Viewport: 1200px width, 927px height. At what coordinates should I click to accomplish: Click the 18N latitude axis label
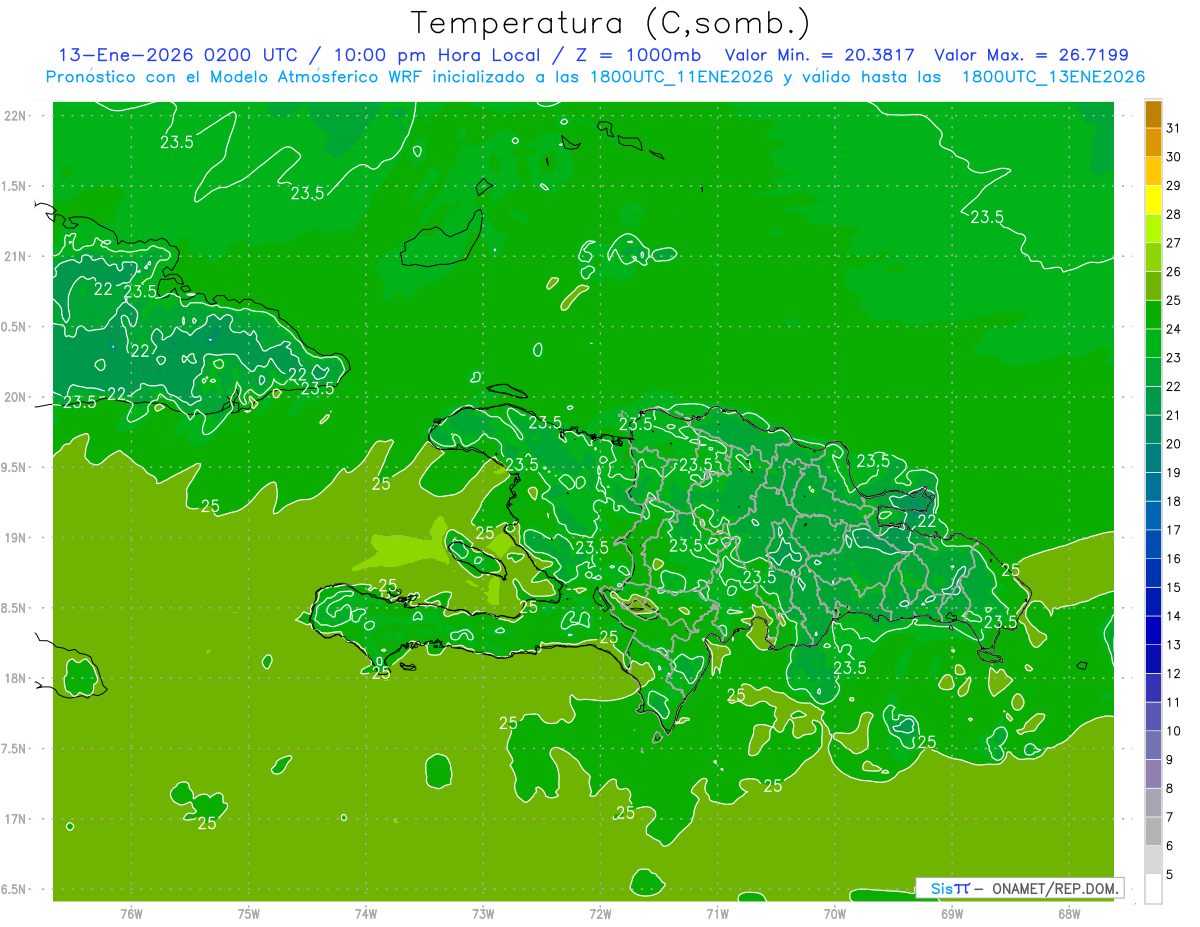coord(14,678)
